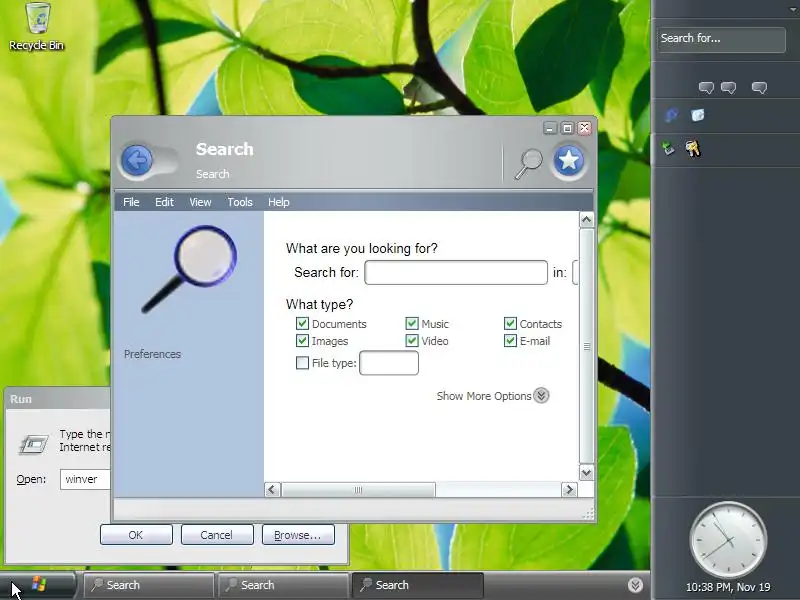This screenshot has width=800, height=600.
Task: Enable the File type checkbox
Action: point(302,363)
